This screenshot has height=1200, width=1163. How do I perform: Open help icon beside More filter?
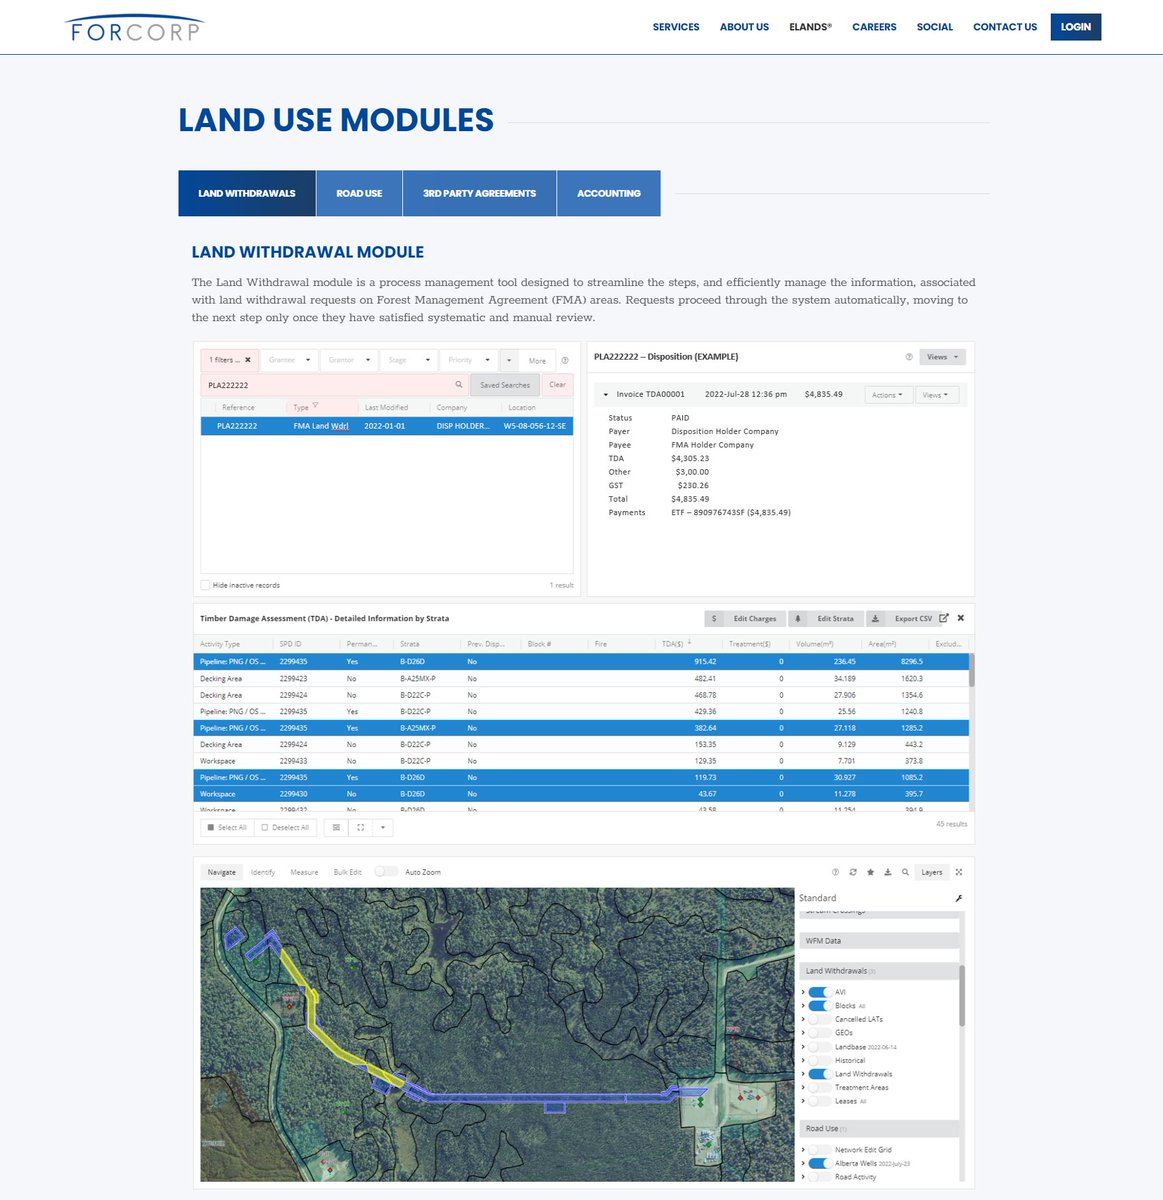coord(565,361)
